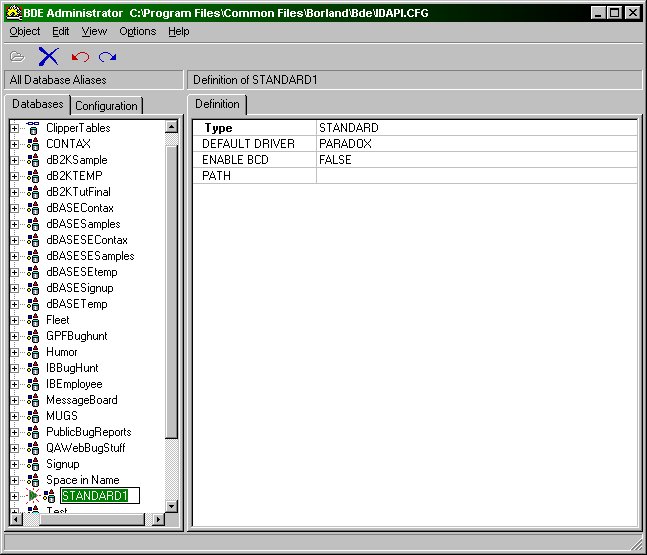Image resolution: width=647 pixels, height=555 pixels.
Task: Click the dB2KSample database icon
Action: tap(33, 160)
